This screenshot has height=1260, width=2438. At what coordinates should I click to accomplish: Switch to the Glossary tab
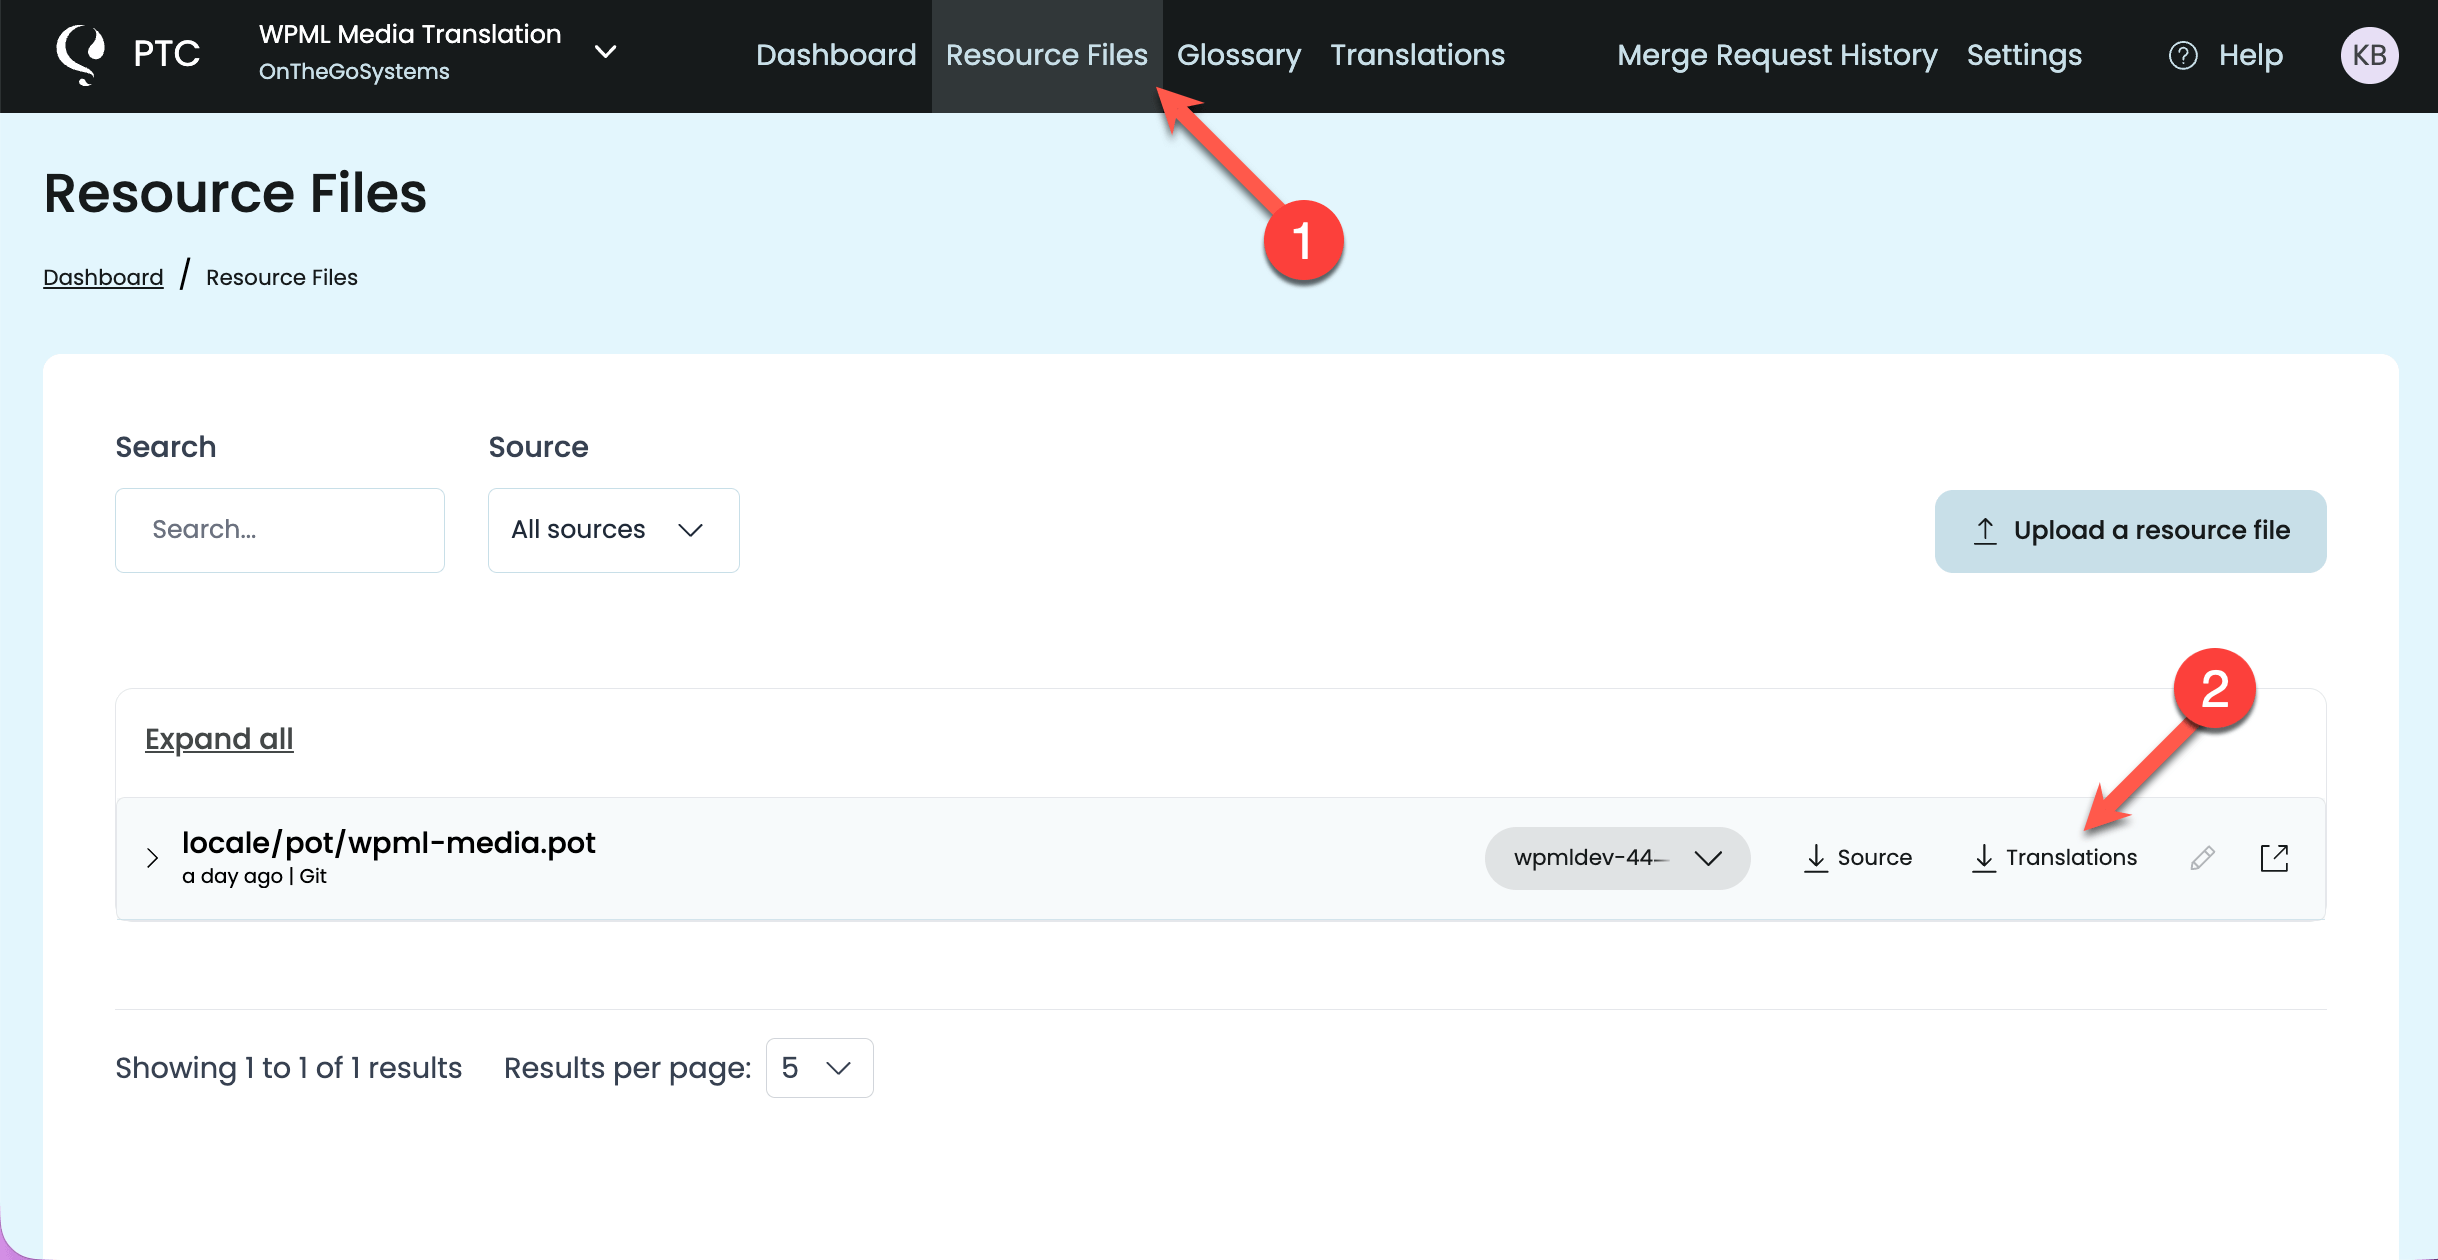1238,55
